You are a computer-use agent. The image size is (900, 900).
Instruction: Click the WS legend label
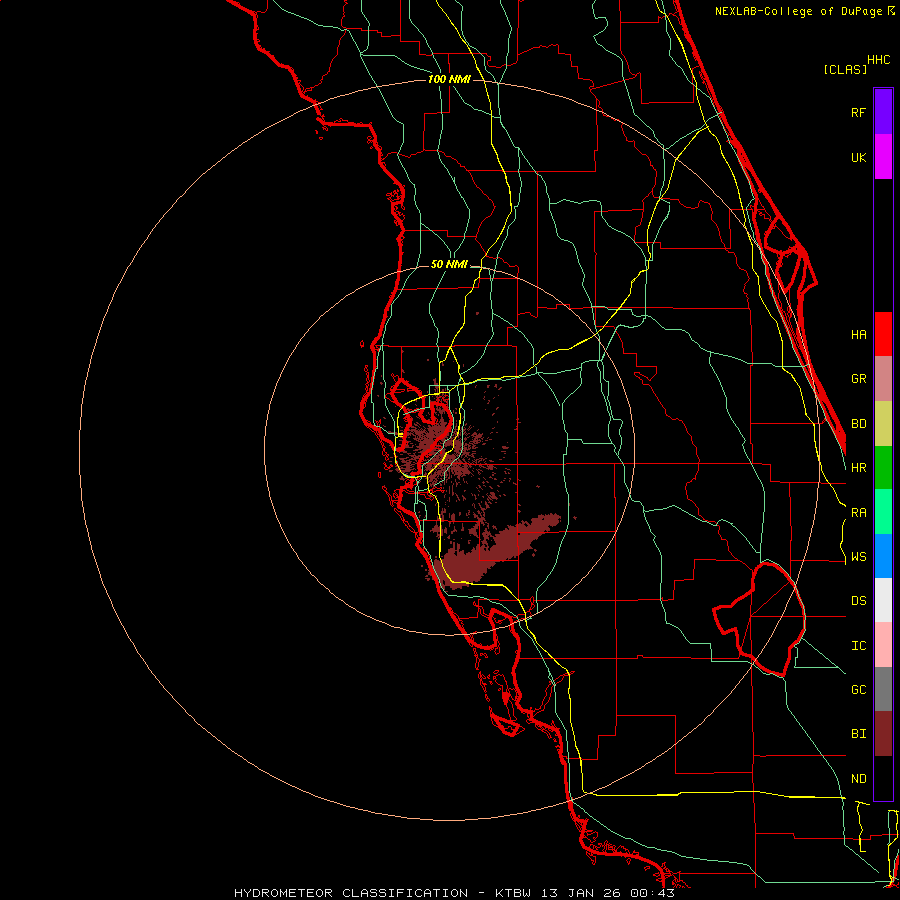(858, 557)
